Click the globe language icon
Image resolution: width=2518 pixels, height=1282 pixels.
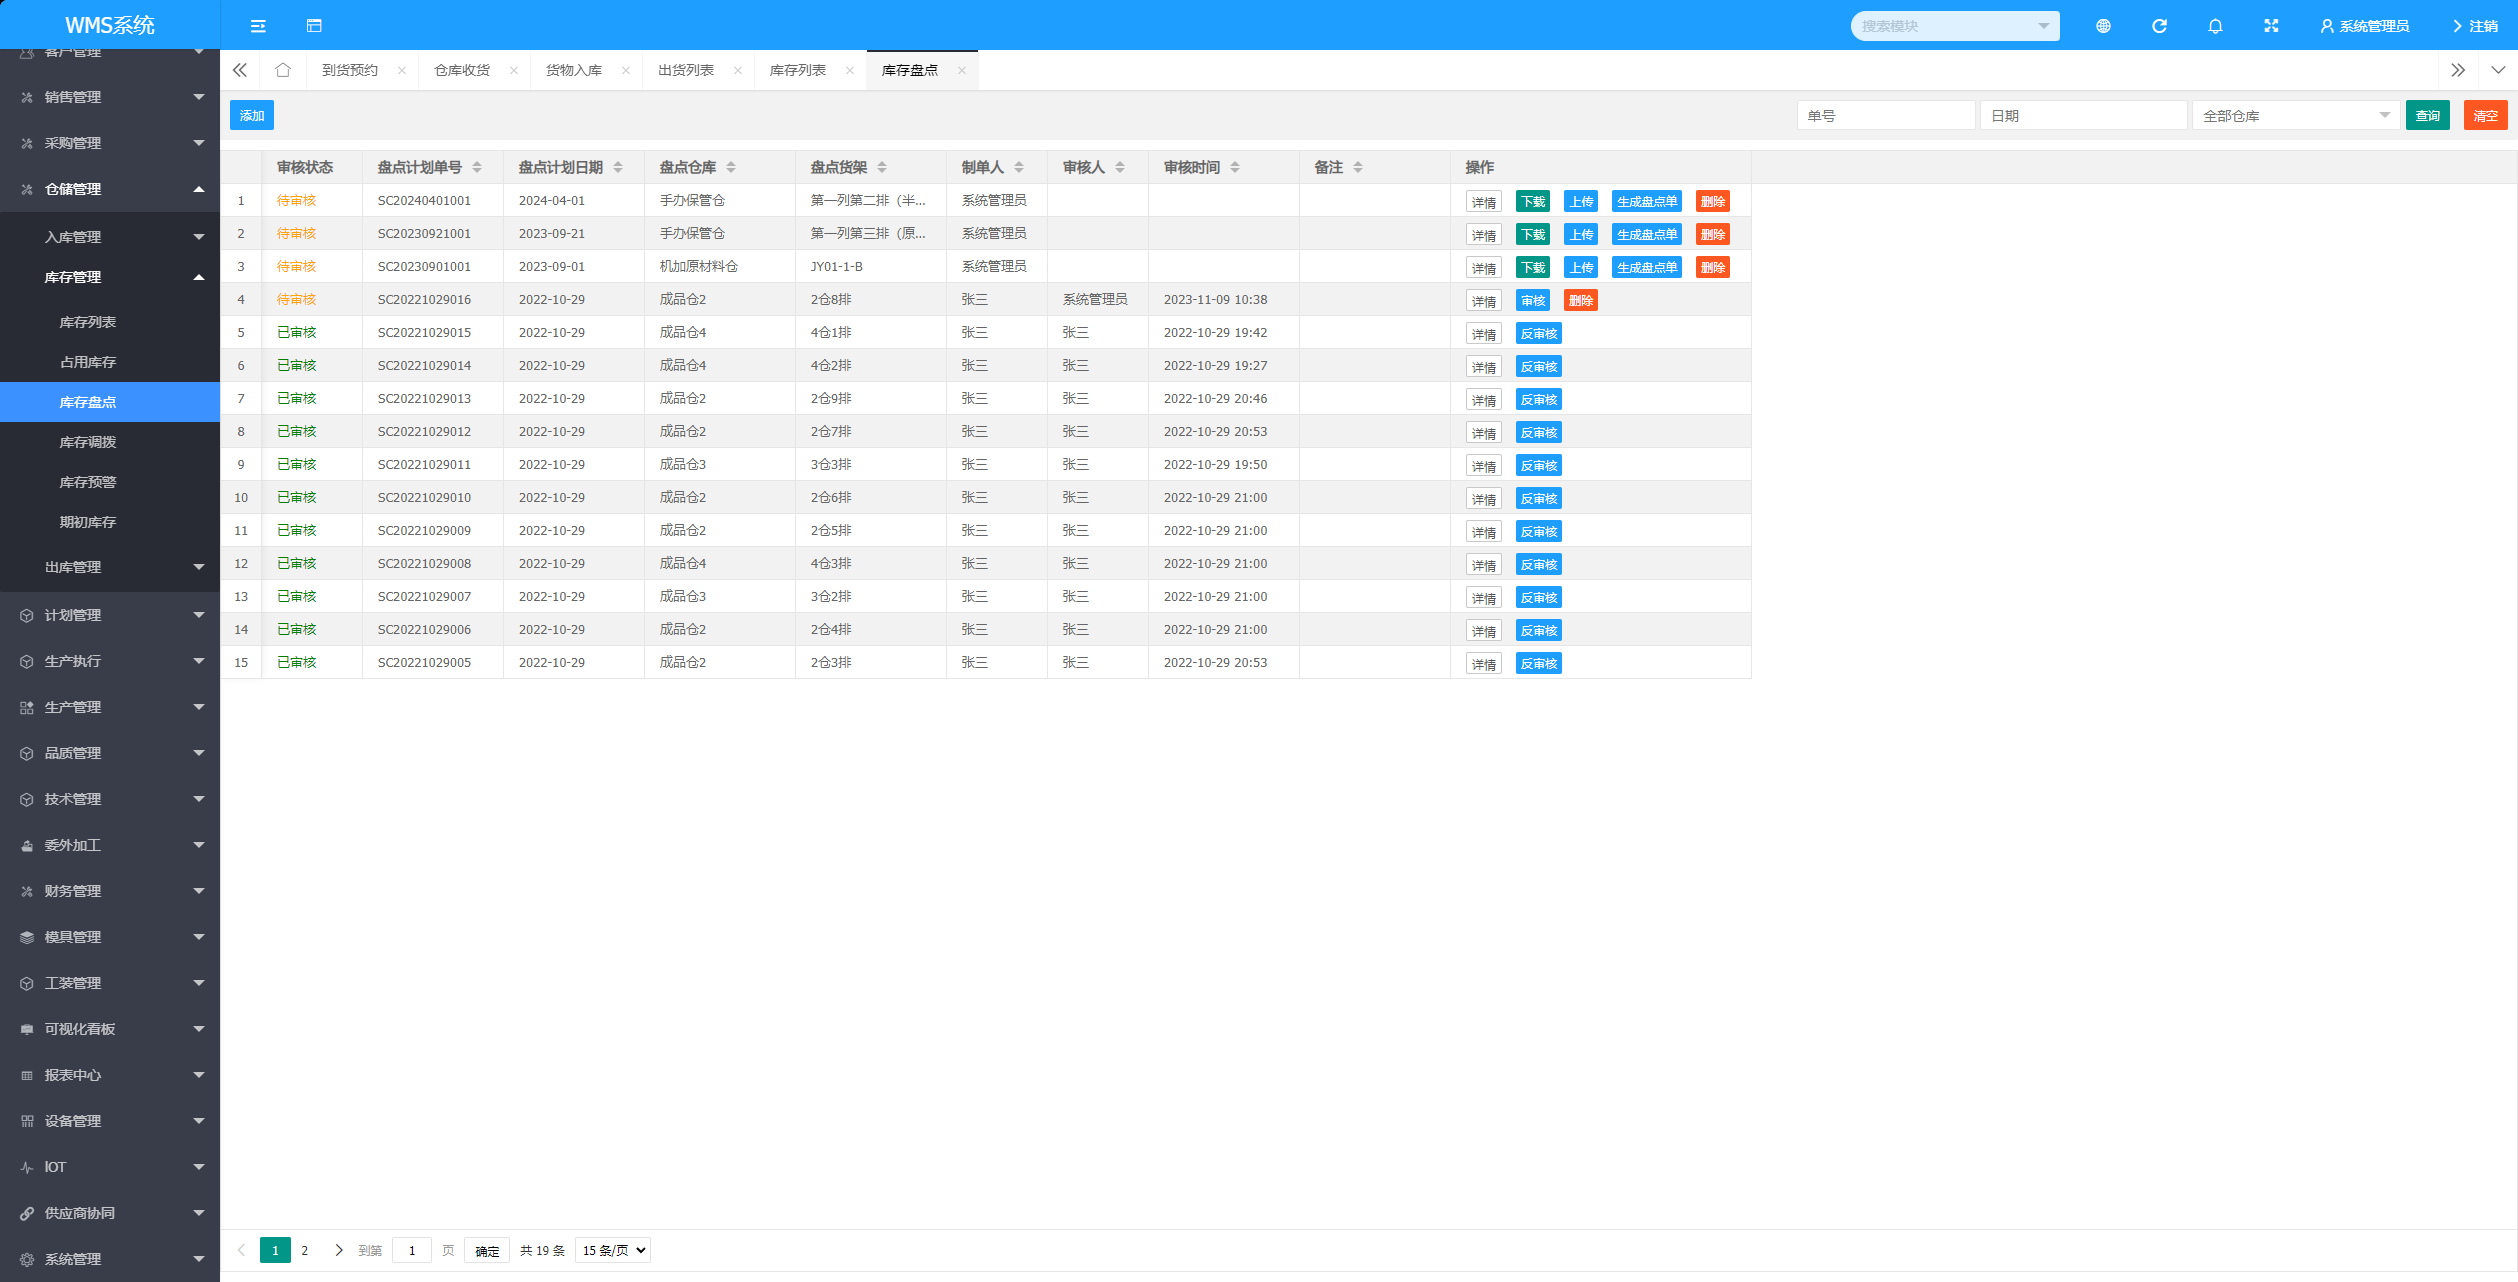2103,26
